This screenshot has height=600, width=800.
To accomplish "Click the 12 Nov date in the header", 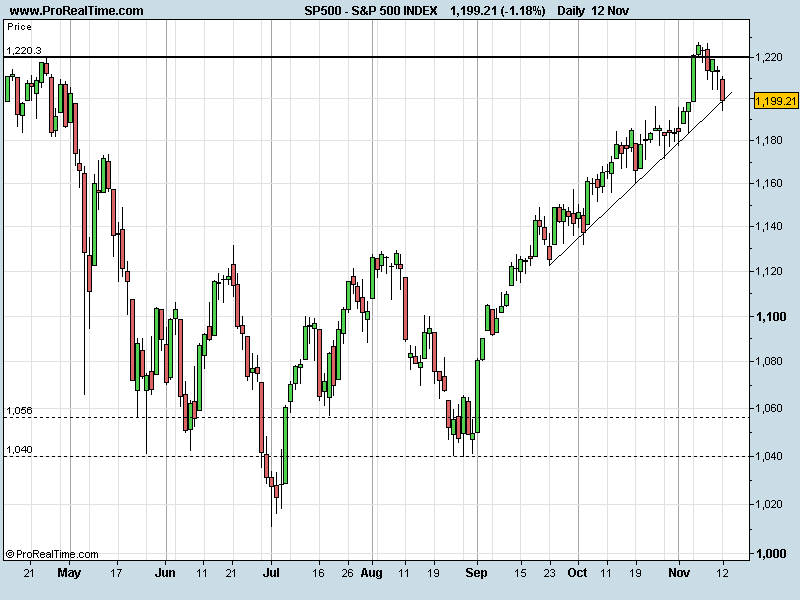I will pyautogui.click(x=610, y=10).
